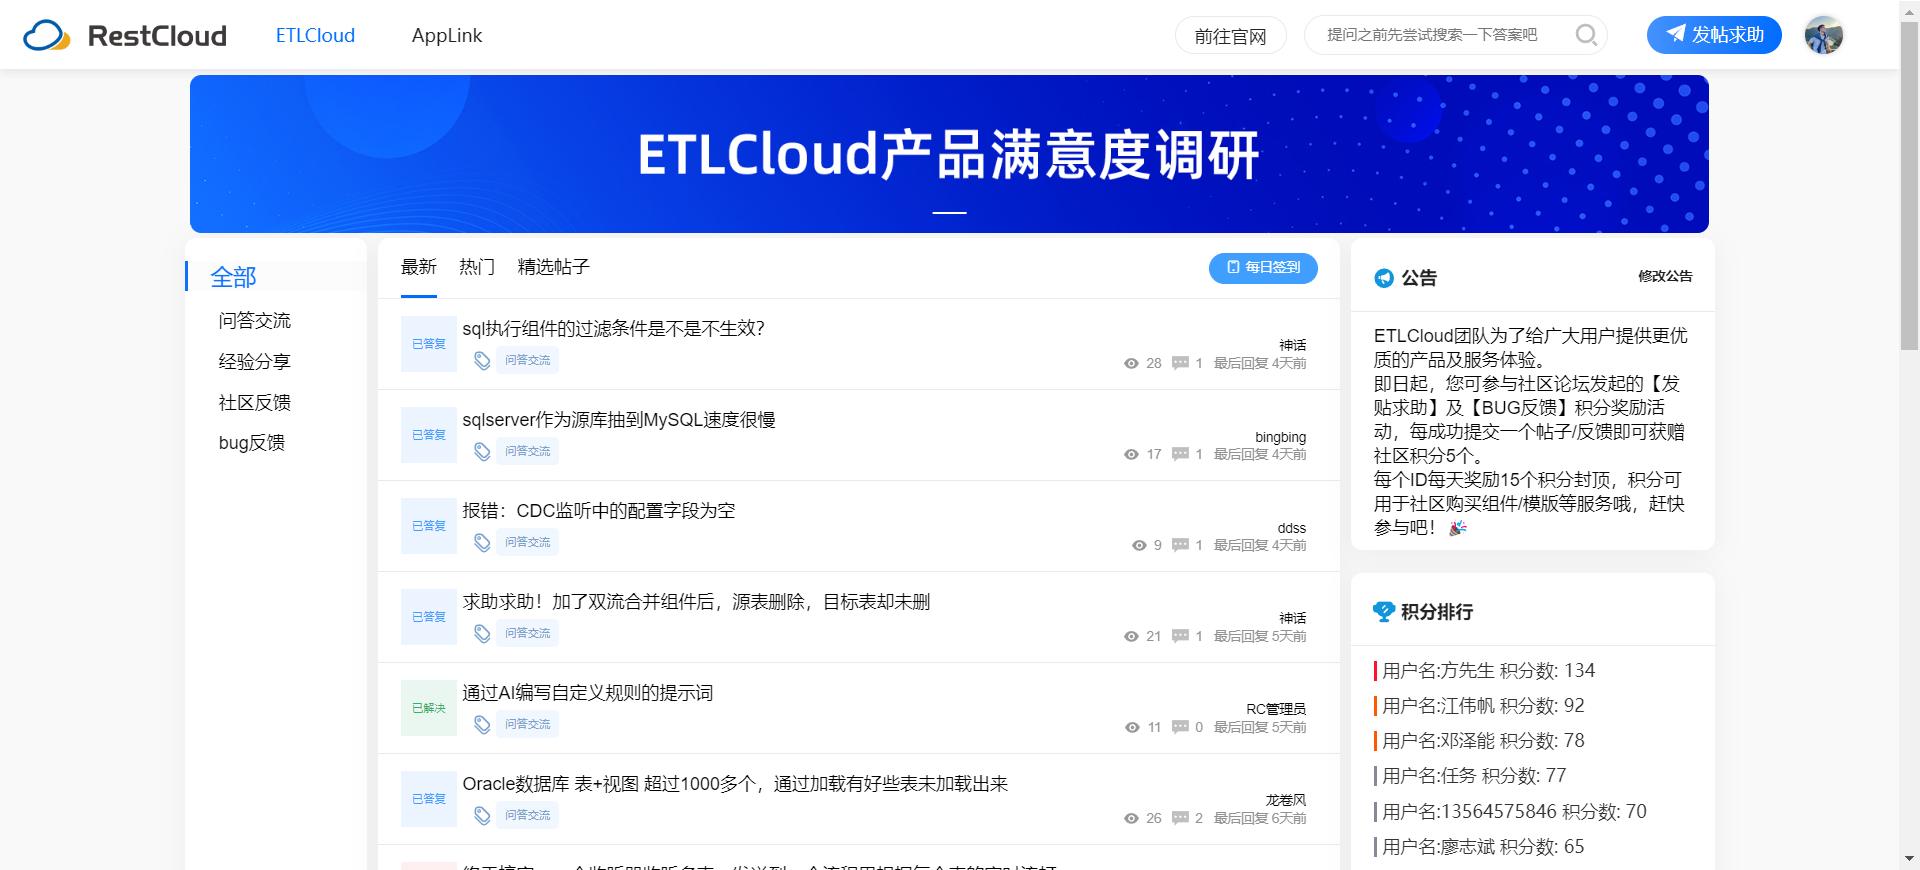Click comment icon of 求助求助 post

coord(1180,636)
